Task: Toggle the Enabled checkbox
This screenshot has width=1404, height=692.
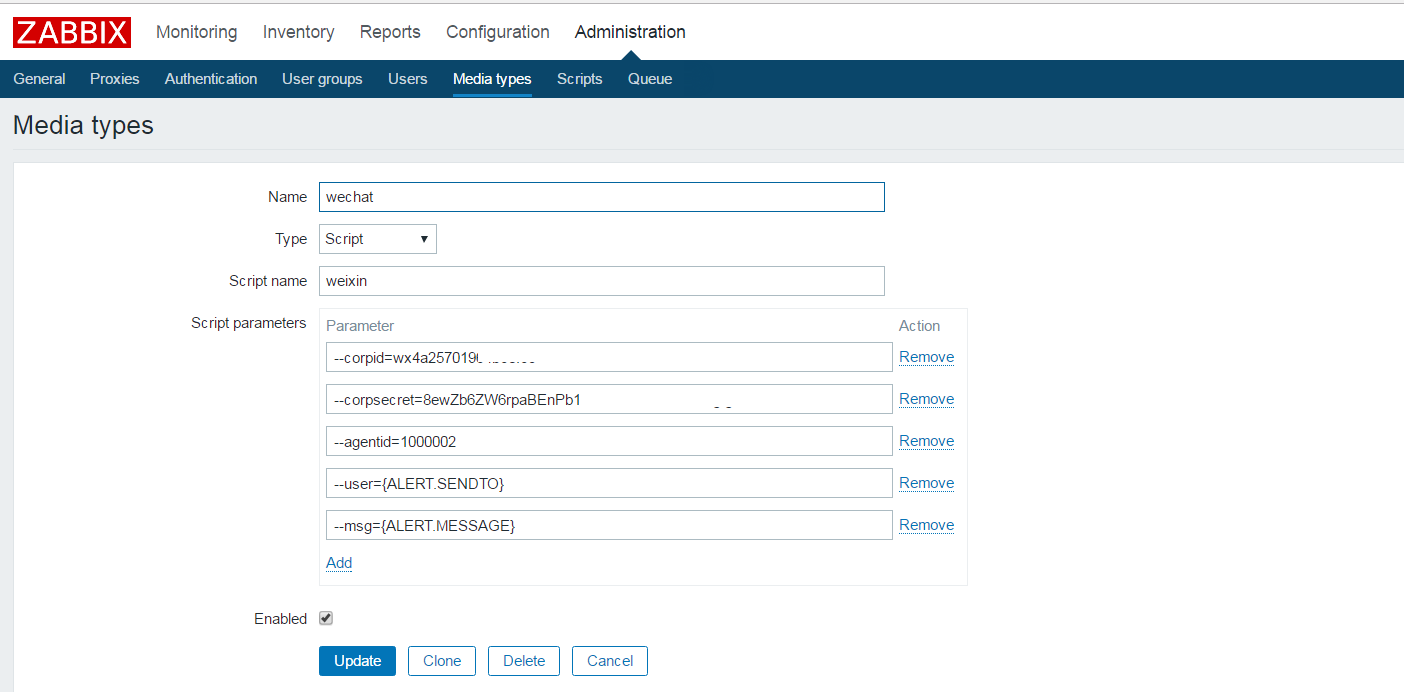Action: click(326, 619)
